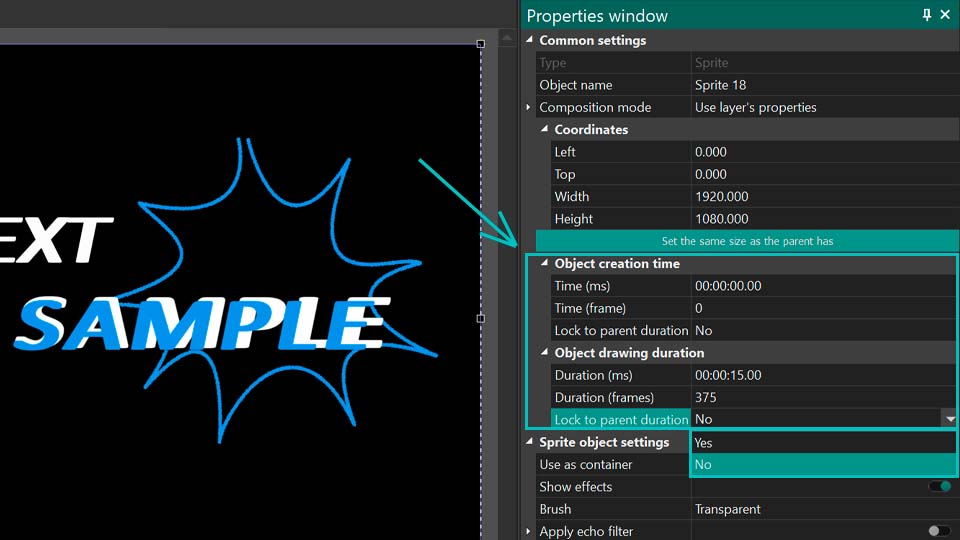Pin the Properties window
Image resolution: width=960 pixels, height=540 pixels.
coord(927,15)
